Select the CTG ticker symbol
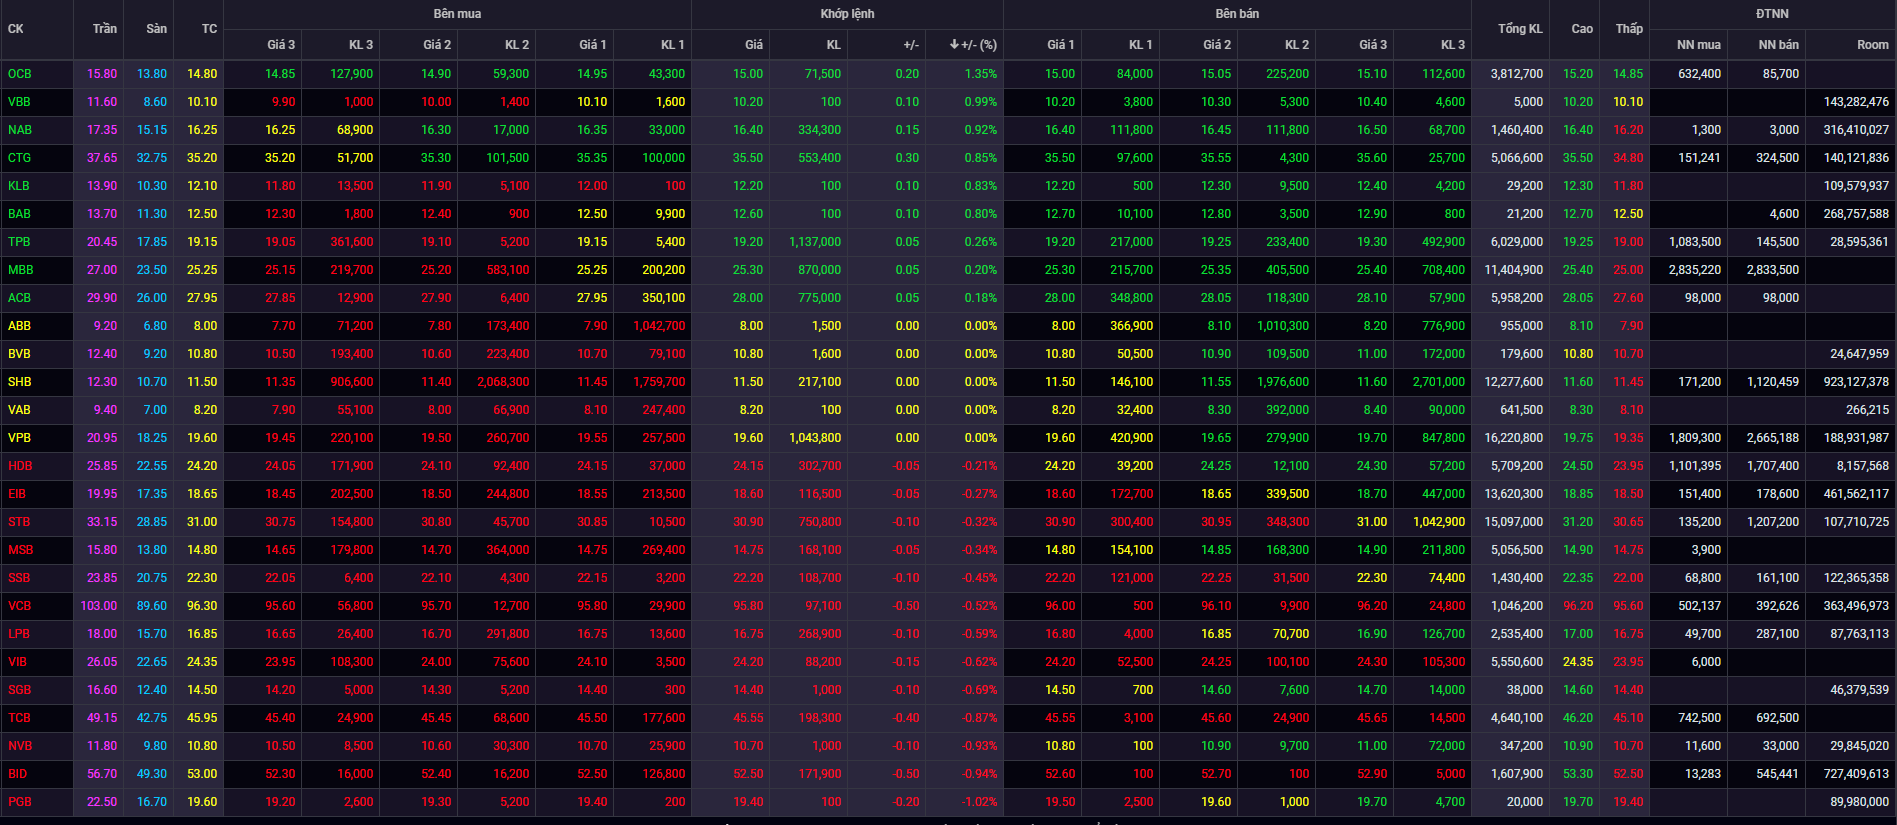 (x=19, y=158)
